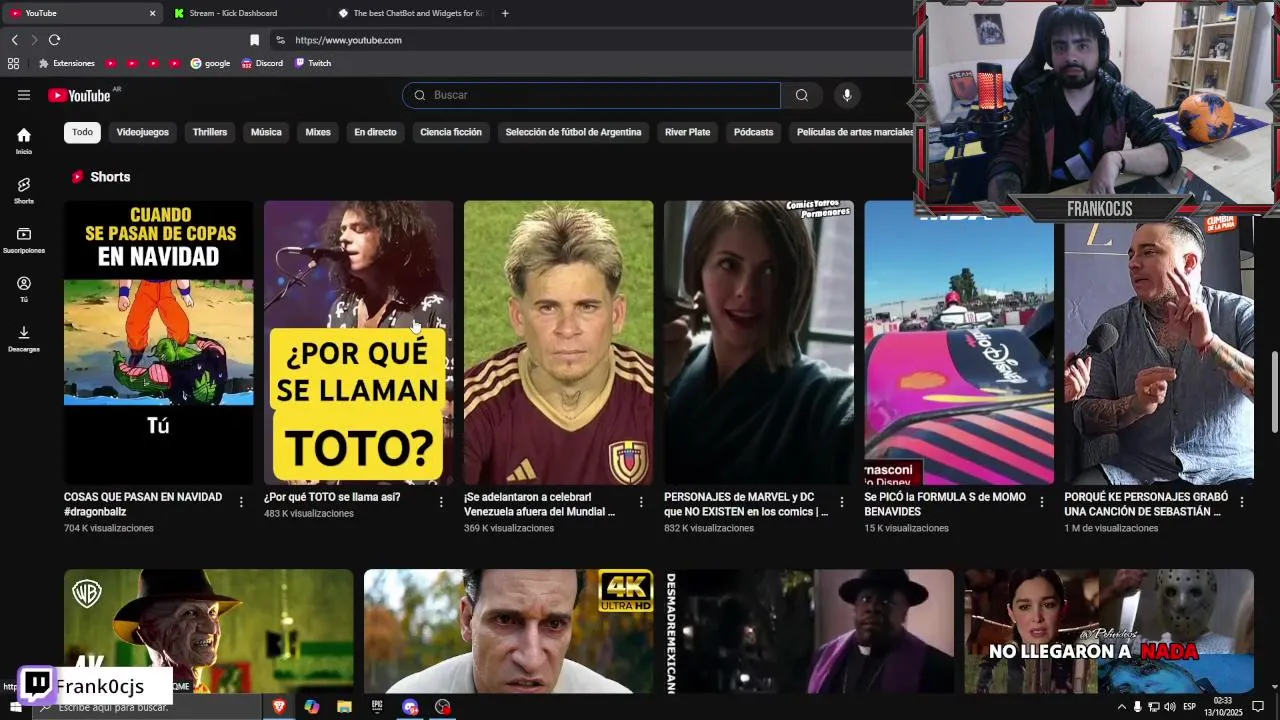
Task: Select the Mixes filter chip
Action: click(x=318, y=132)
